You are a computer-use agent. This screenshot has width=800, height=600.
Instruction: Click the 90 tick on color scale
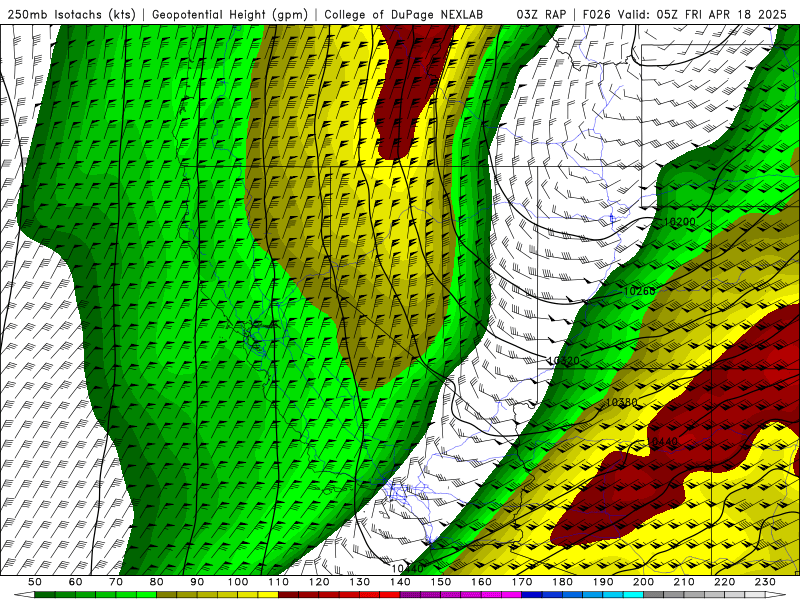[197, 582]
